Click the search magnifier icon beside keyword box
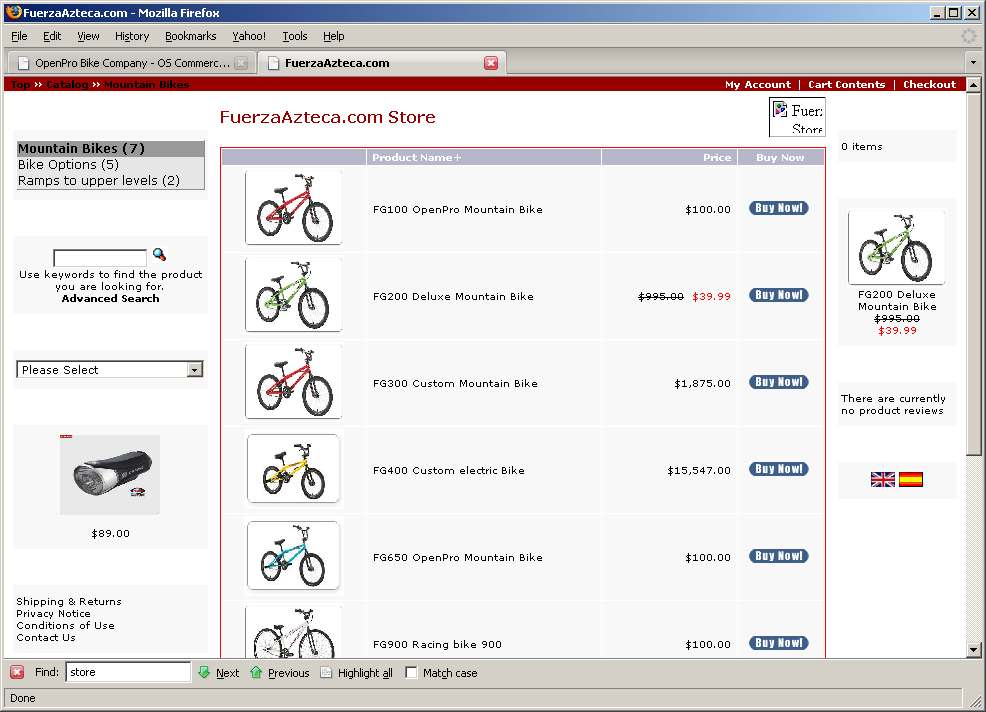Viewport: 986px width, 712px height. point(159,255)
